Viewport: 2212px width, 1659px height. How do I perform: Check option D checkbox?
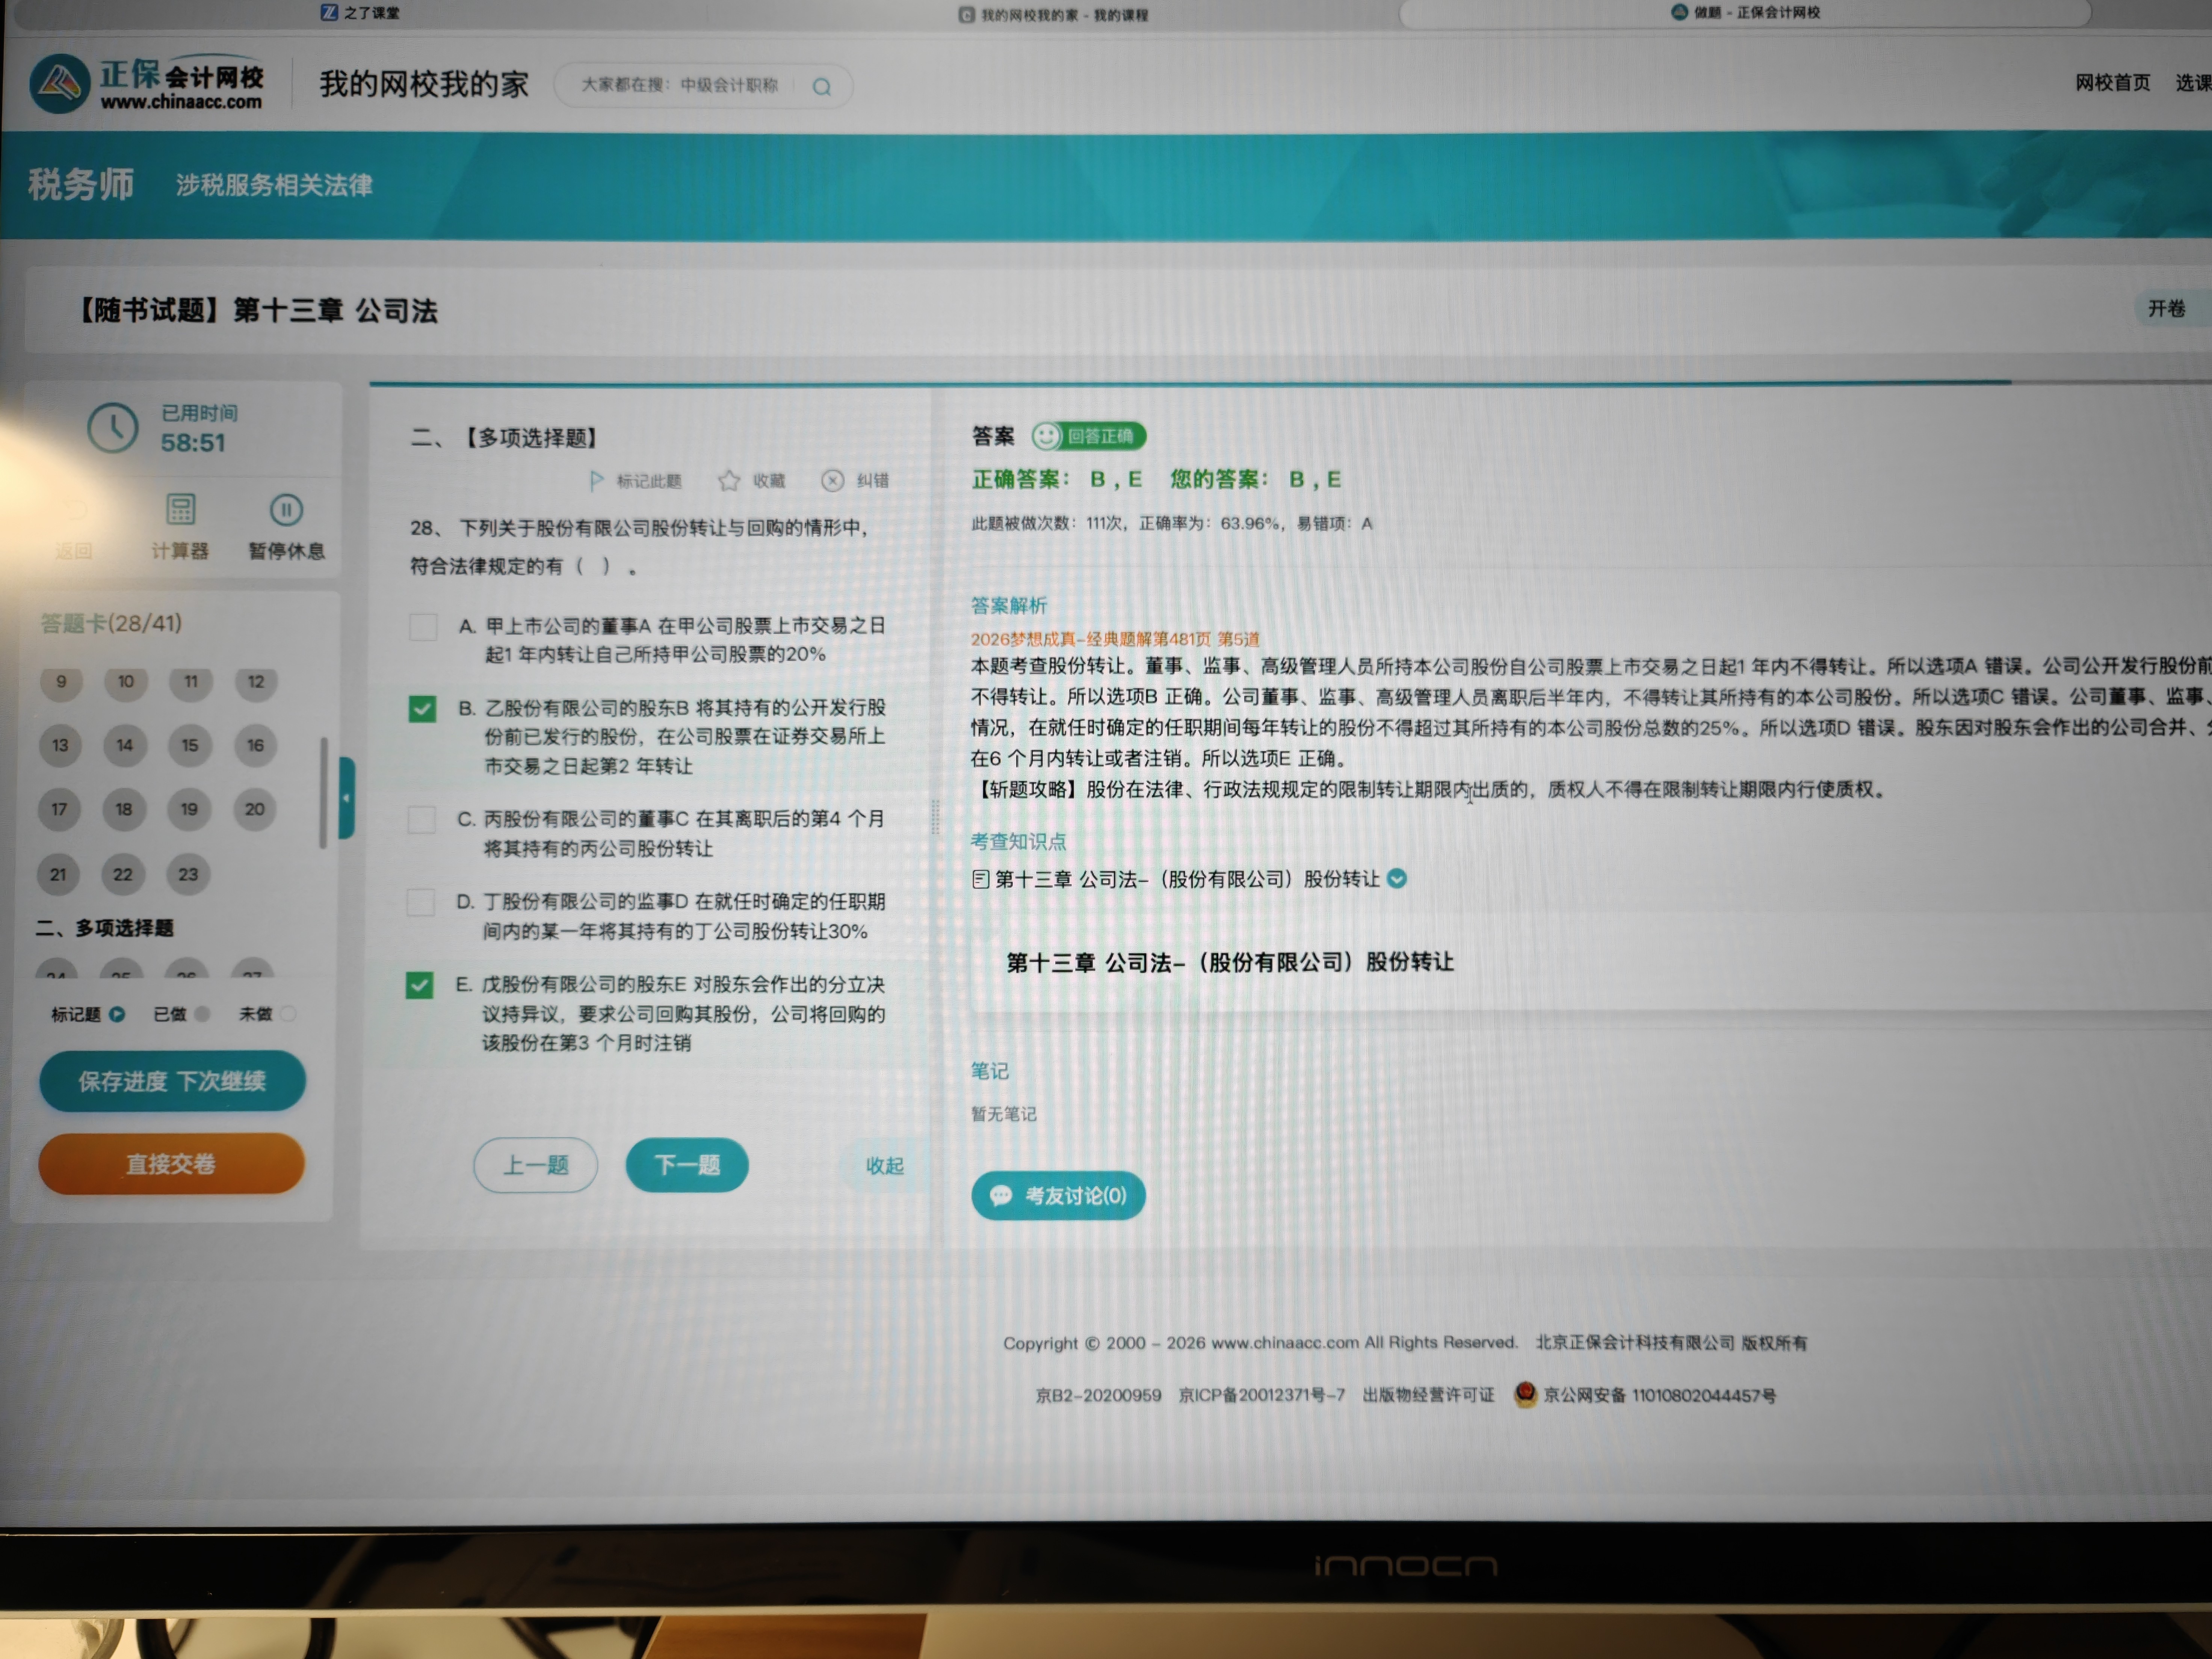tap(420, 903)
